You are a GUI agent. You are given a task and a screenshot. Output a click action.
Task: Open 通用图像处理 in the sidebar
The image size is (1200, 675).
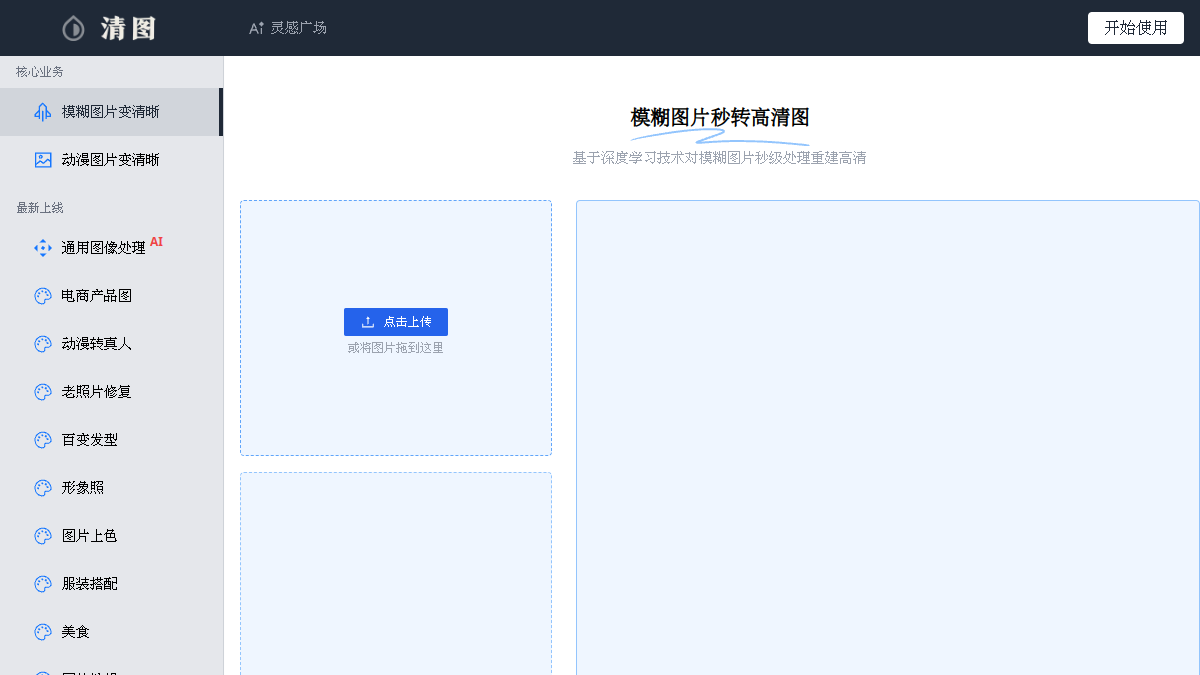tap(110, 248)
